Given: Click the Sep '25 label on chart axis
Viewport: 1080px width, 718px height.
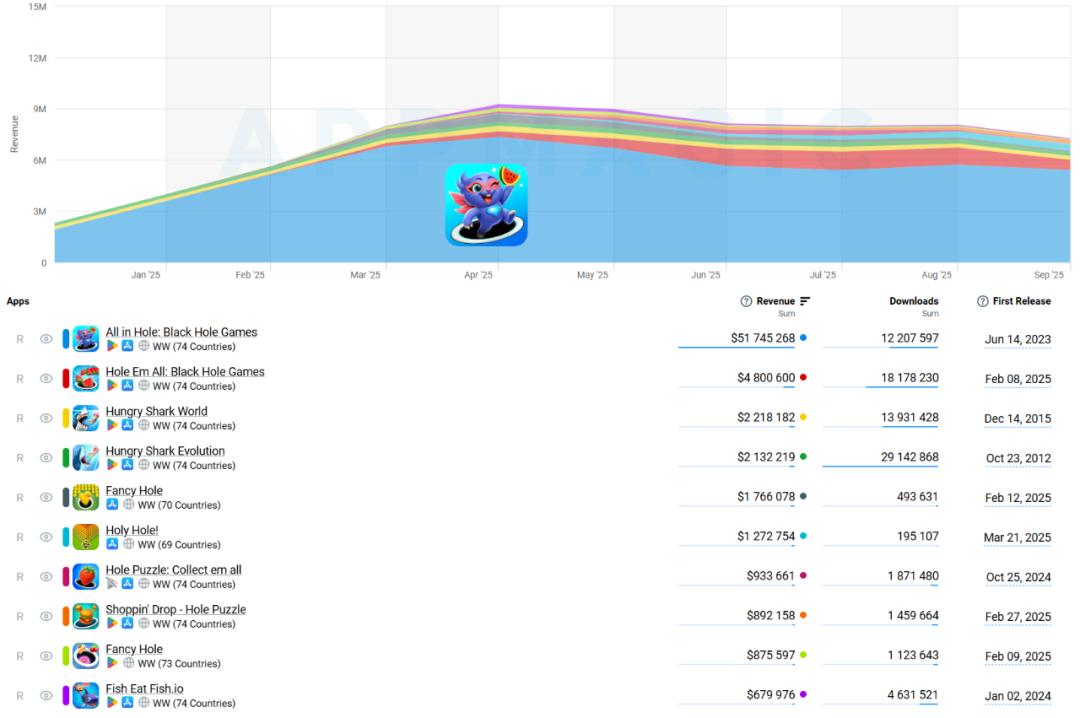Looking at the screenshot, I should (1048, 275).
